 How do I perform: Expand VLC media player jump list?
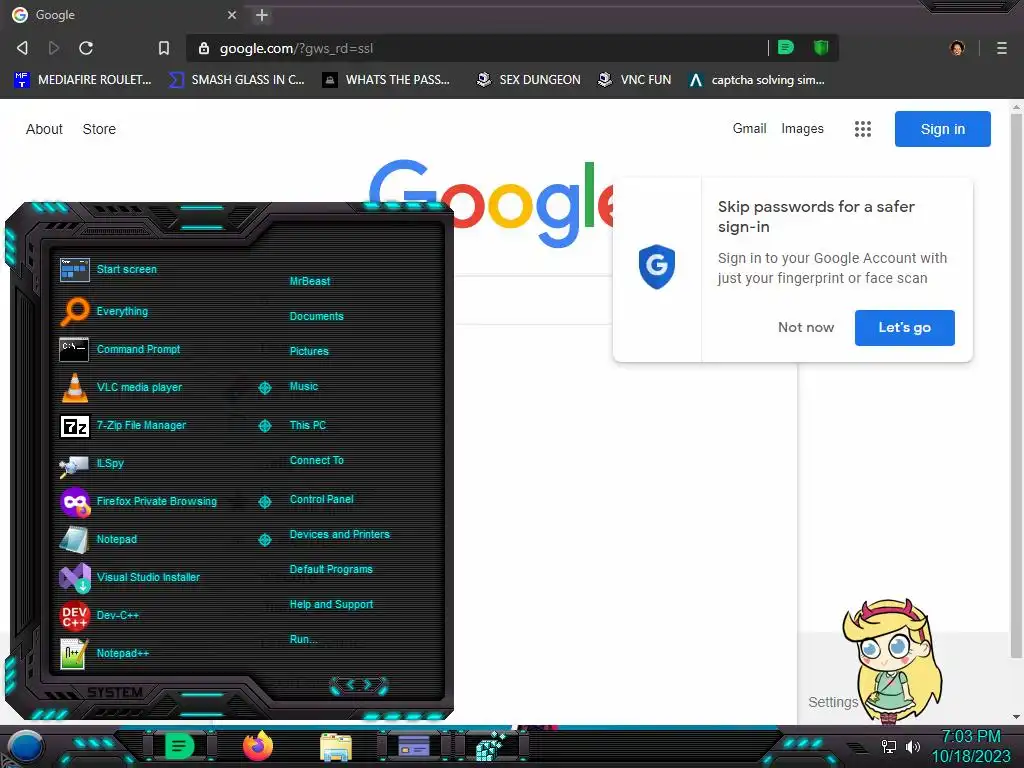coord(264,388)
